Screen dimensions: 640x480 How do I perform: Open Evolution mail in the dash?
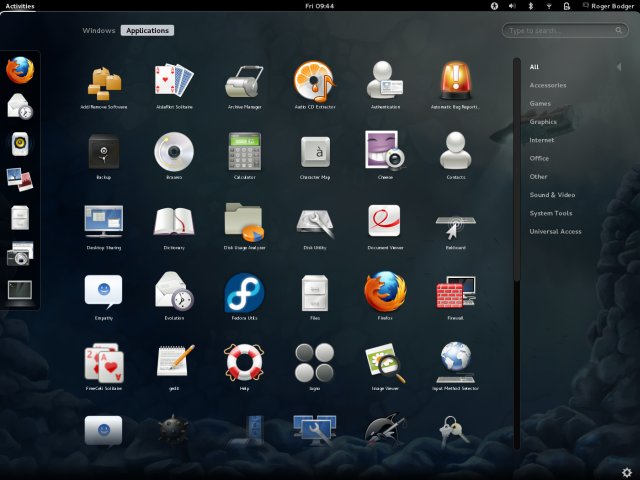20,106
